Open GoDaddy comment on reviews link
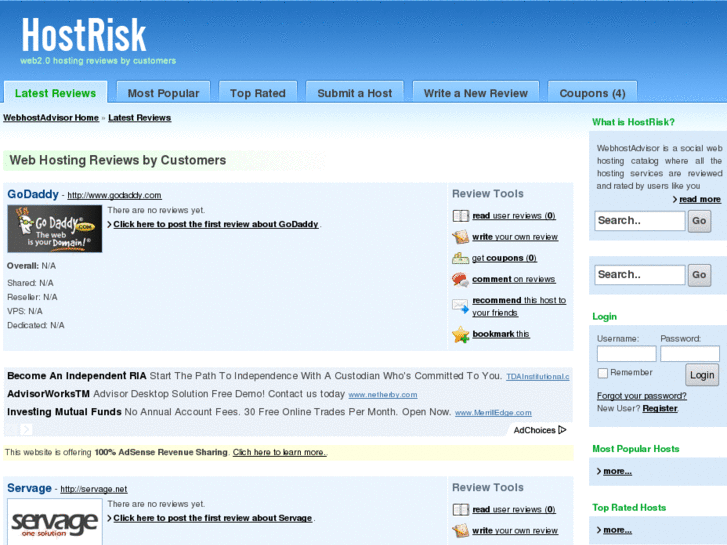Screen dimensions: 727x545 (x=514, y=279)
